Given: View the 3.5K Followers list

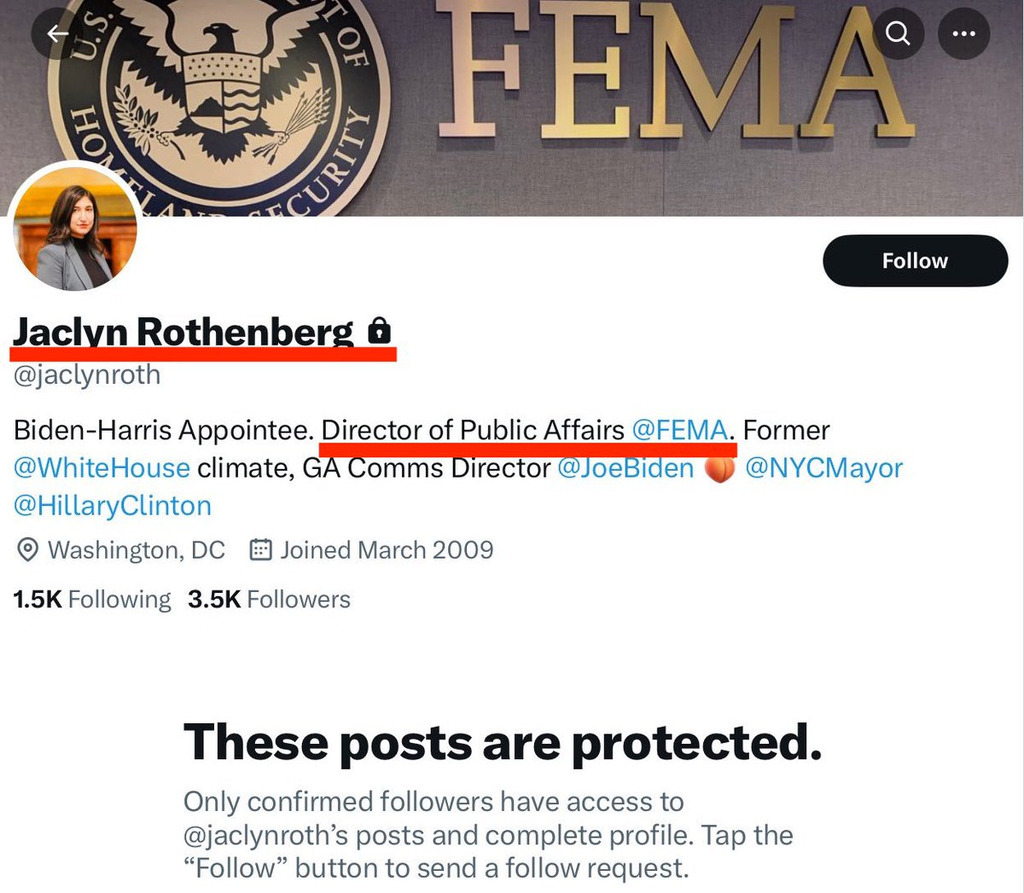Looking at the screenshot, I should pyautogui.click(x=269, y=600).
